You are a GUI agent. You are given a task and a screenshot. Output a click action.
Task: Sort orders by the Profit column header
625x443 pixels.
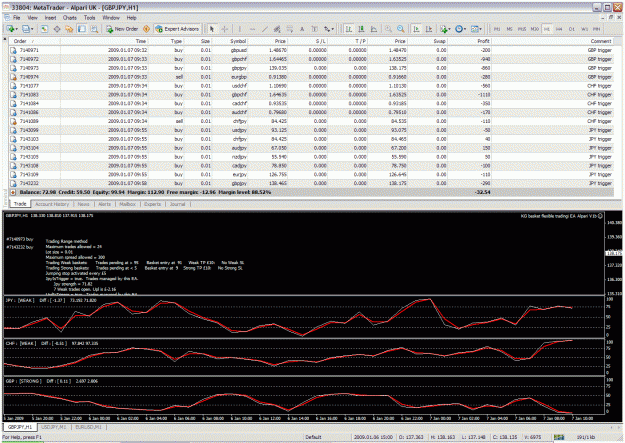(x=469, y=41)
